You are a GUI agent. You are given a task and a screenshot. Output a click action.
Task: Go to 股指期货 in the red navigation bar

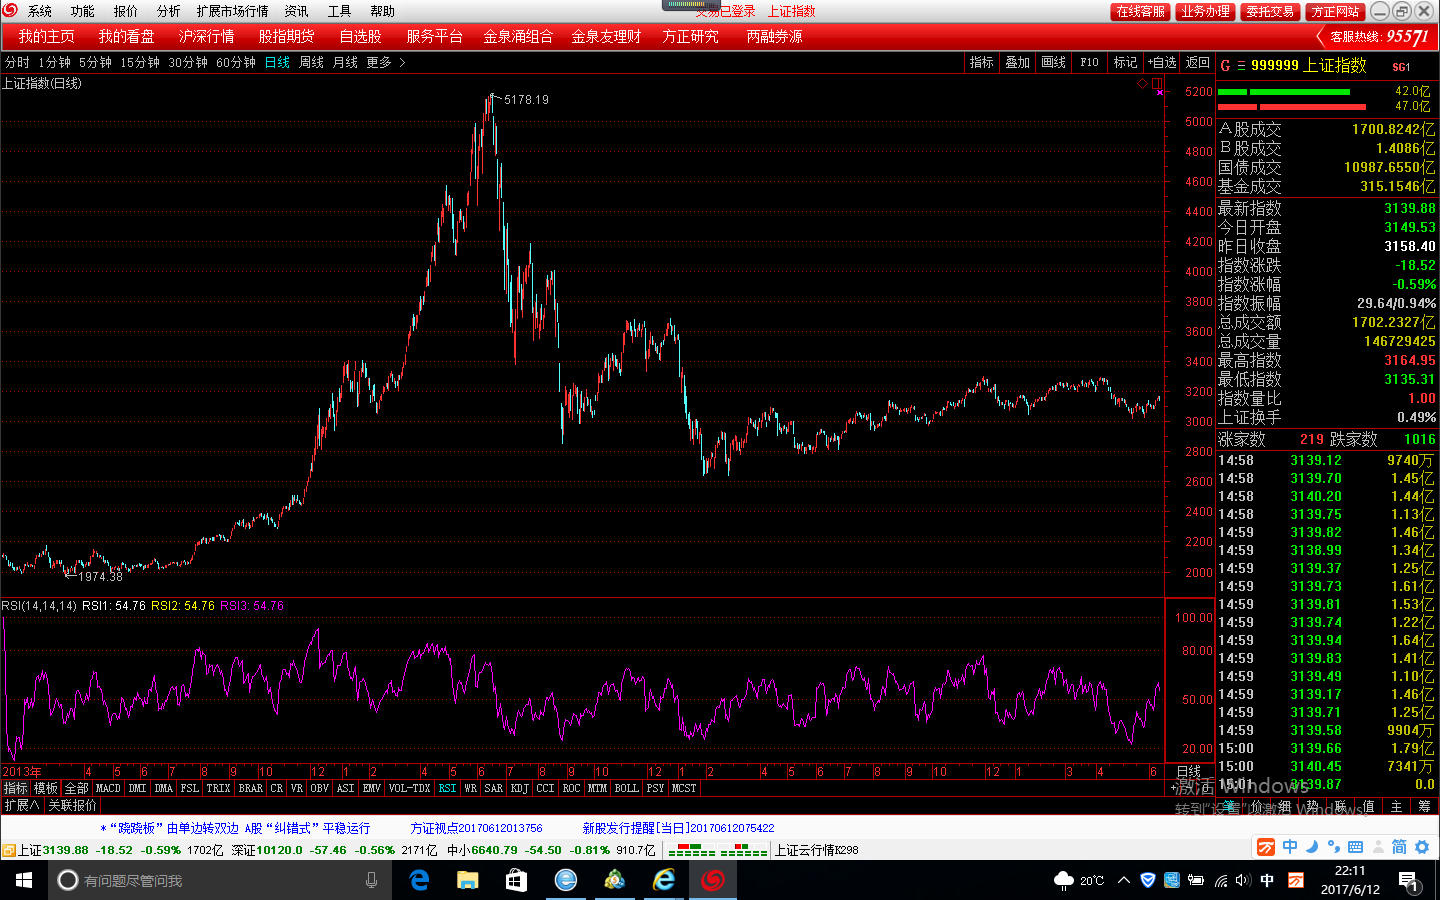[x=287, y=36]
